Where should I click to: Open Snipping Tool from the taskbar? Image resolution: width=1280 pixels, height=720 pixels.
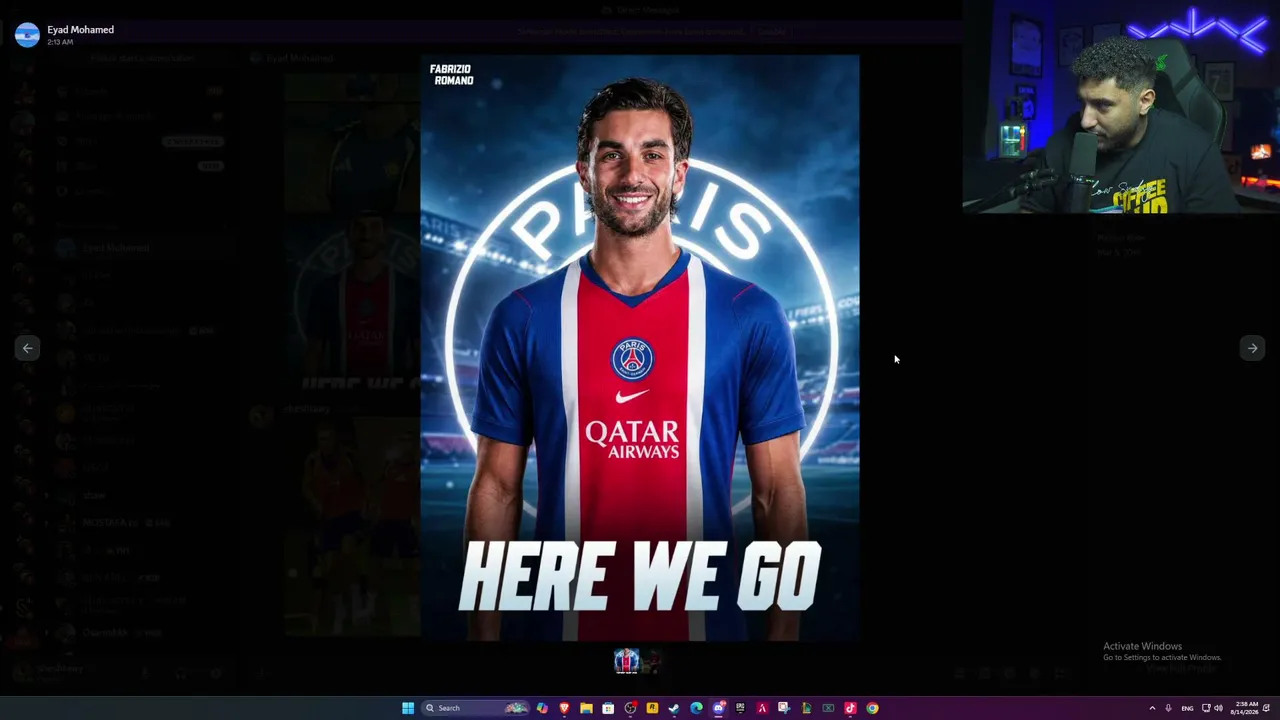click(x=784, y=708)
